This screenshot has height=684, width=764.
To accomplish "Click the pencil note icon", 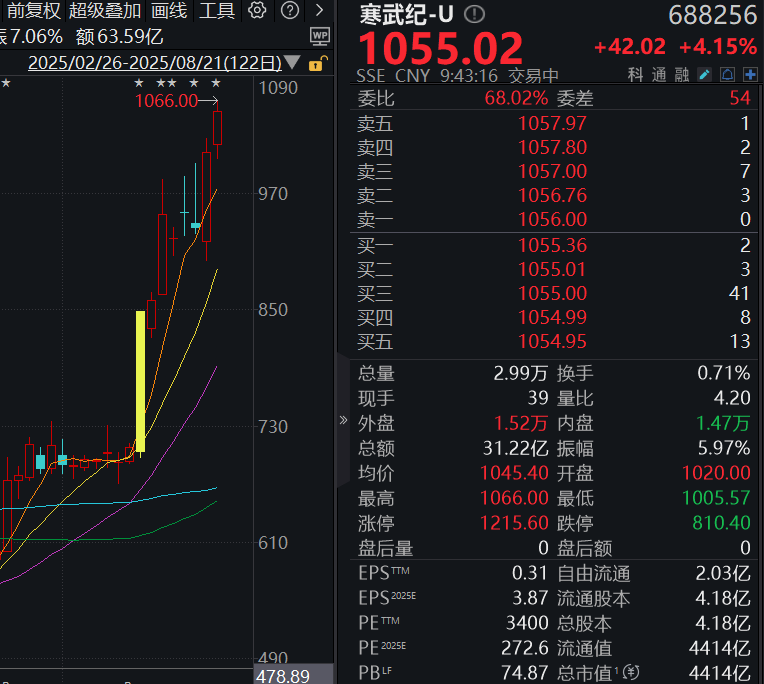I will tap(705, 75).
